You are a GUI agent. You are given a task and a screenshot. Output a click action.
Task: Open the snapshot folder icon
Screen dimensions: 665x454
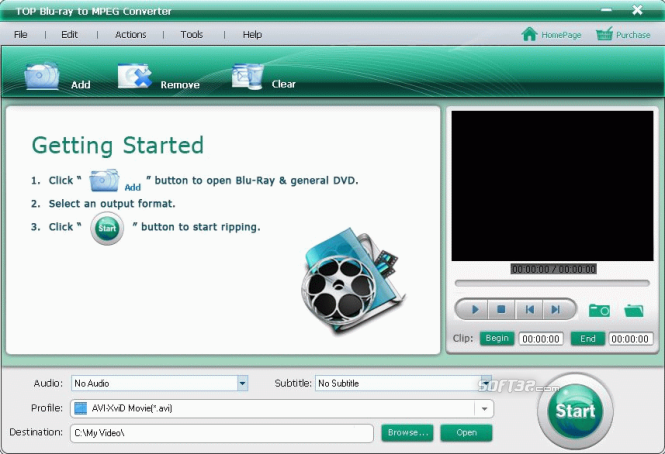point(634,310)
